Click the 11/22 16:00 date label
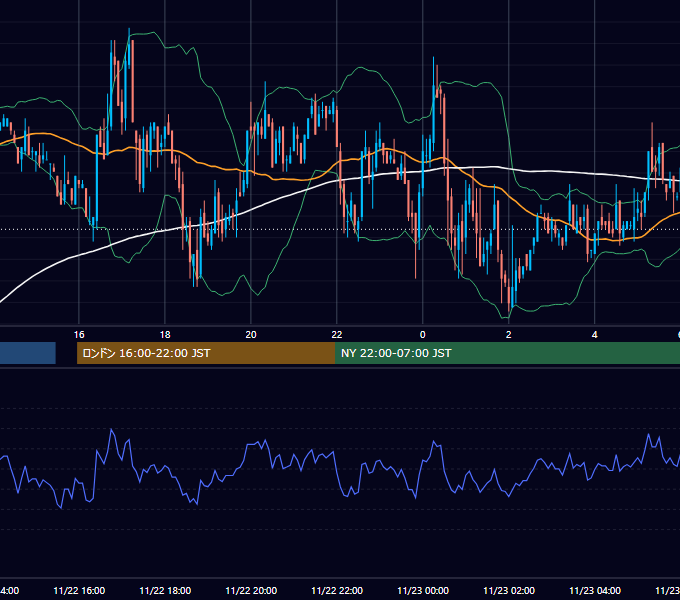The image size is (680, 600). pyautogui.click(x=79, y=591)
